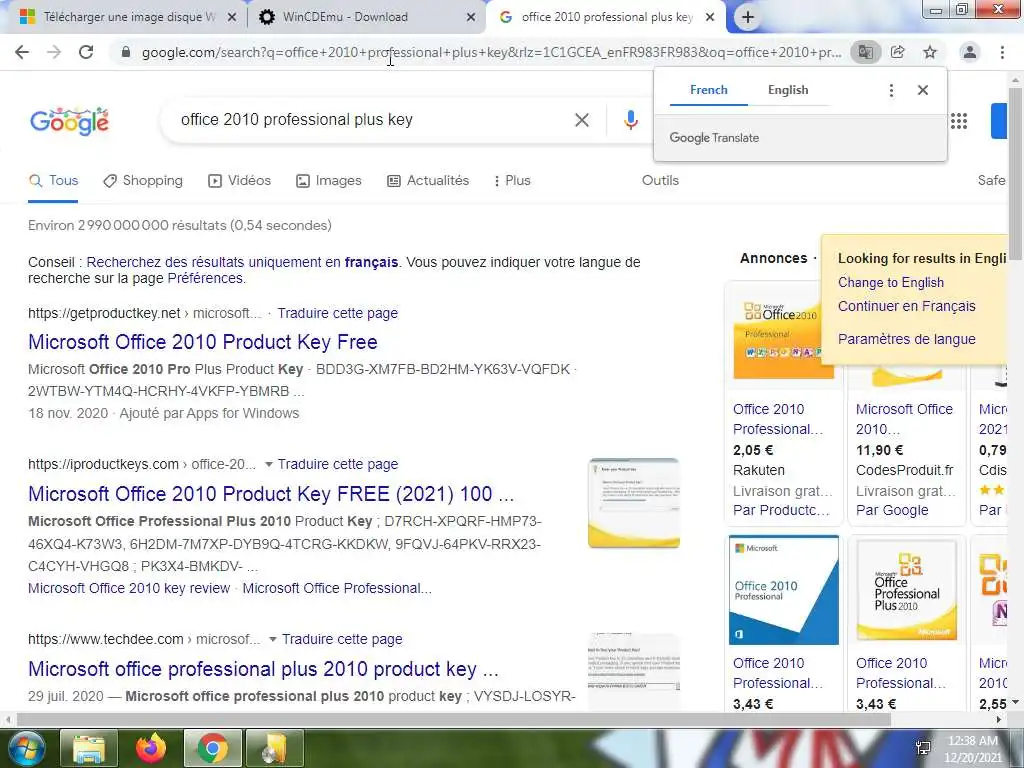
Task: Click the Share this page icon
Action: pyautogui.click(x=898, y=52)
